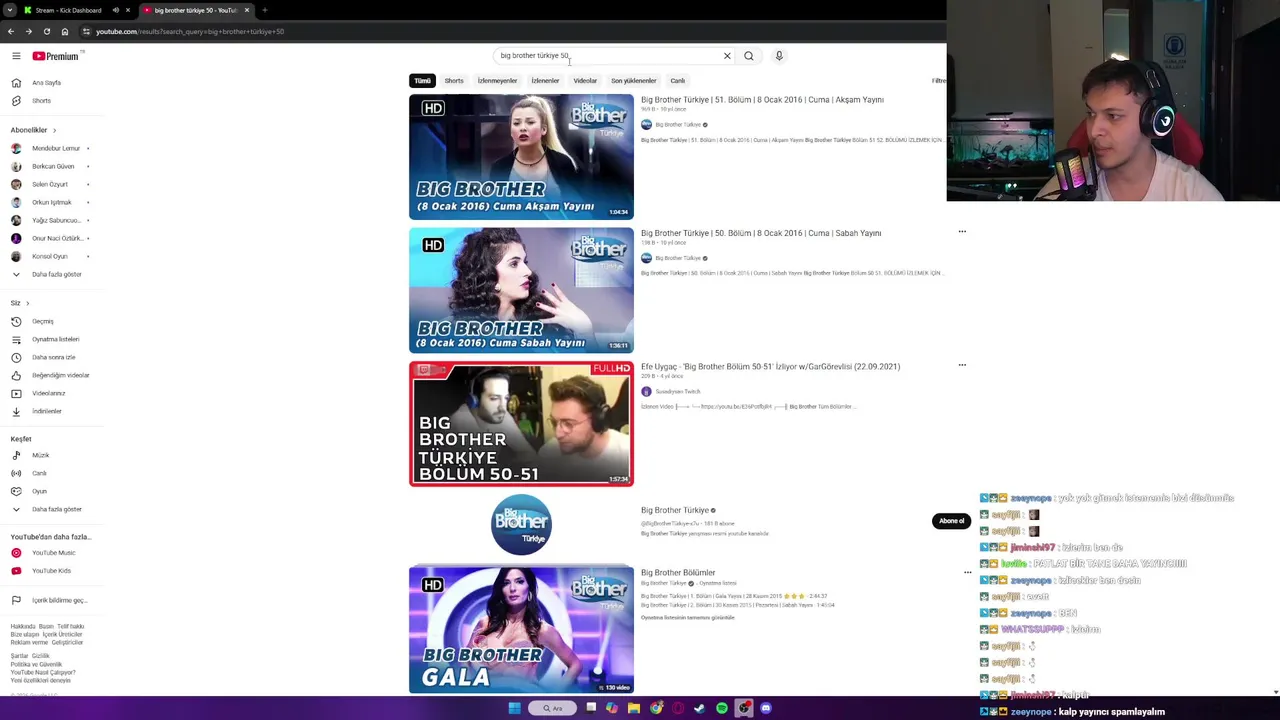Open İçerik bildirme geçmişi flag item
This screenshot has width=1280, height=720.
pos(48,600)
